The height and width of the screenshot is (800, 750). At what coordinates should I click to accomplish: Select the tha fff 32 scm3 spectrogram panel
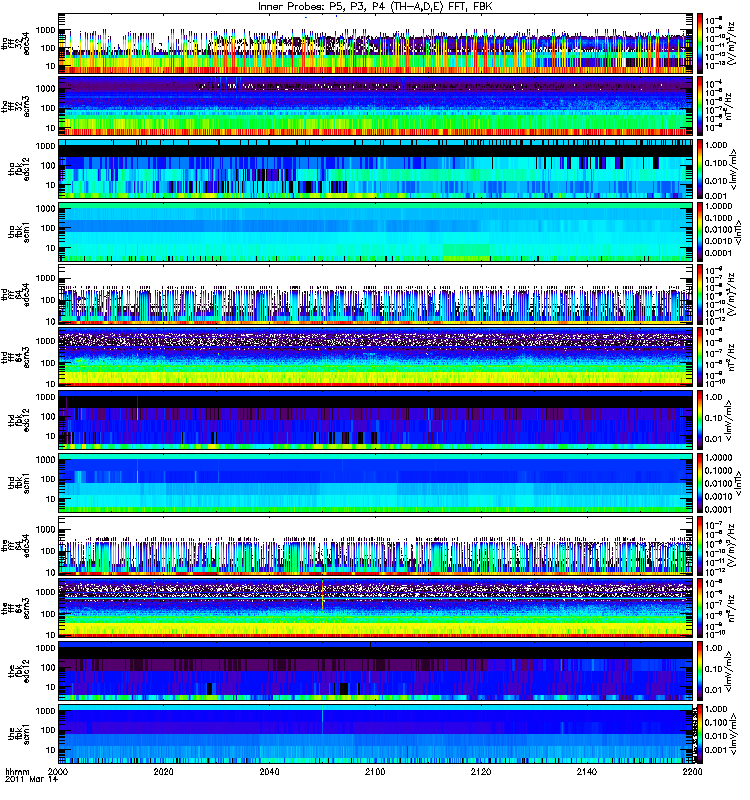[x=376, y=106]
